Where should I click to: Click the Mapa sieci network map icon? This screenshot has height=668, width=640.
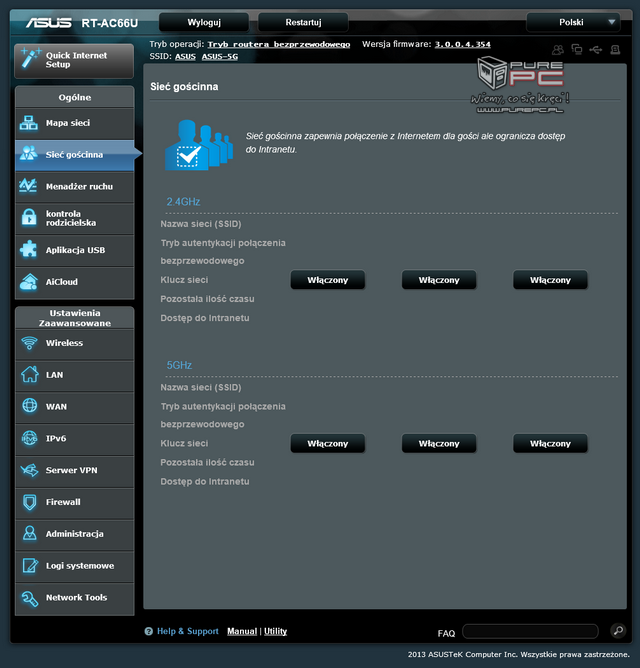(29, 123)
